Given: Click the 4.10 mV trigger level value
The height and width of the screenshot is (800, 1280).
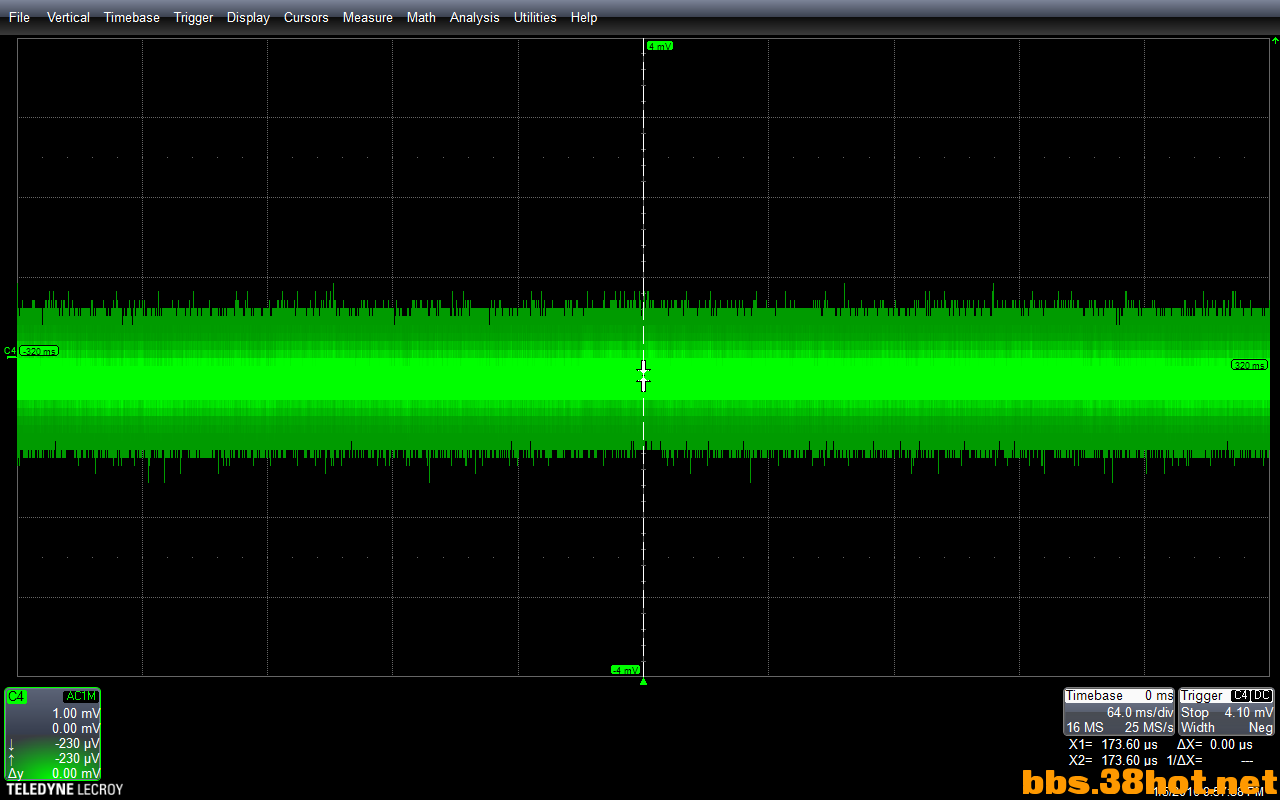Looking at the screenshot, I should click(x=1248, y=712).
